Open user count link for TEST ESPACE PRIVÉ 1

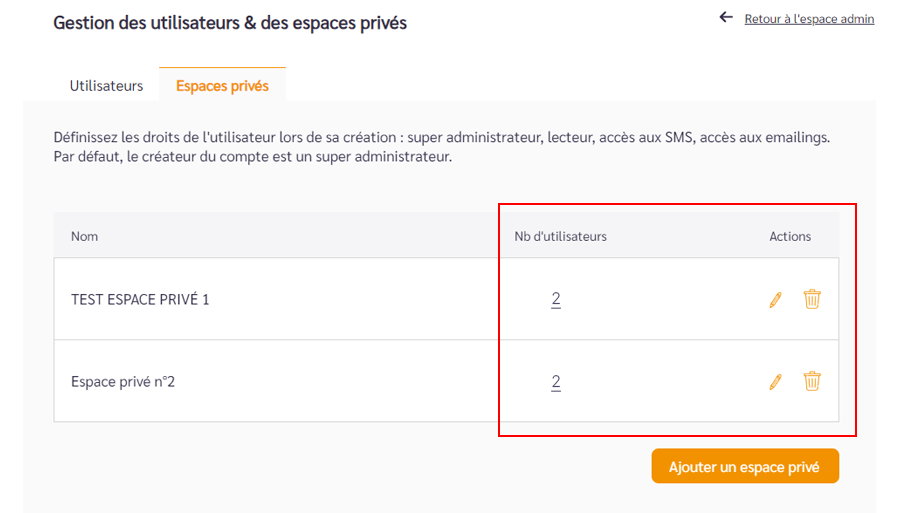coord(556,299)
